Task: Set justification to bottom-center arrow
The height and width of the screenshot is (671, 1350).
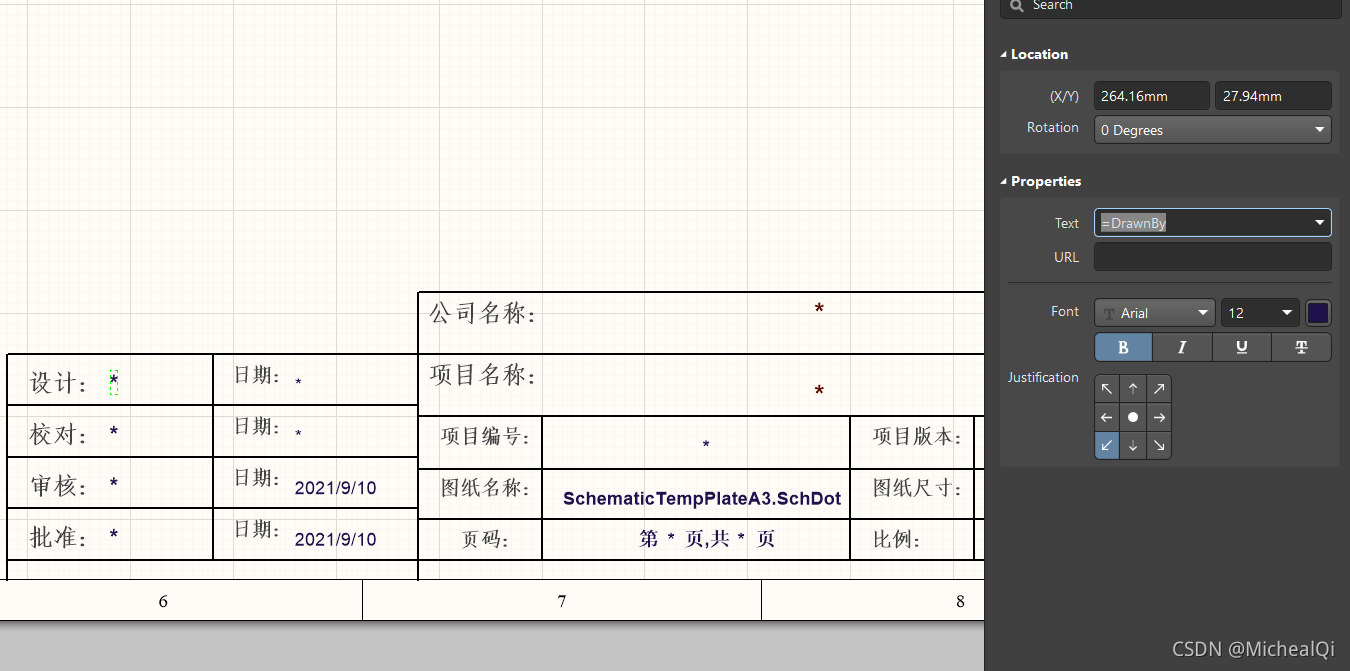Action: [x=1133, y=445]
